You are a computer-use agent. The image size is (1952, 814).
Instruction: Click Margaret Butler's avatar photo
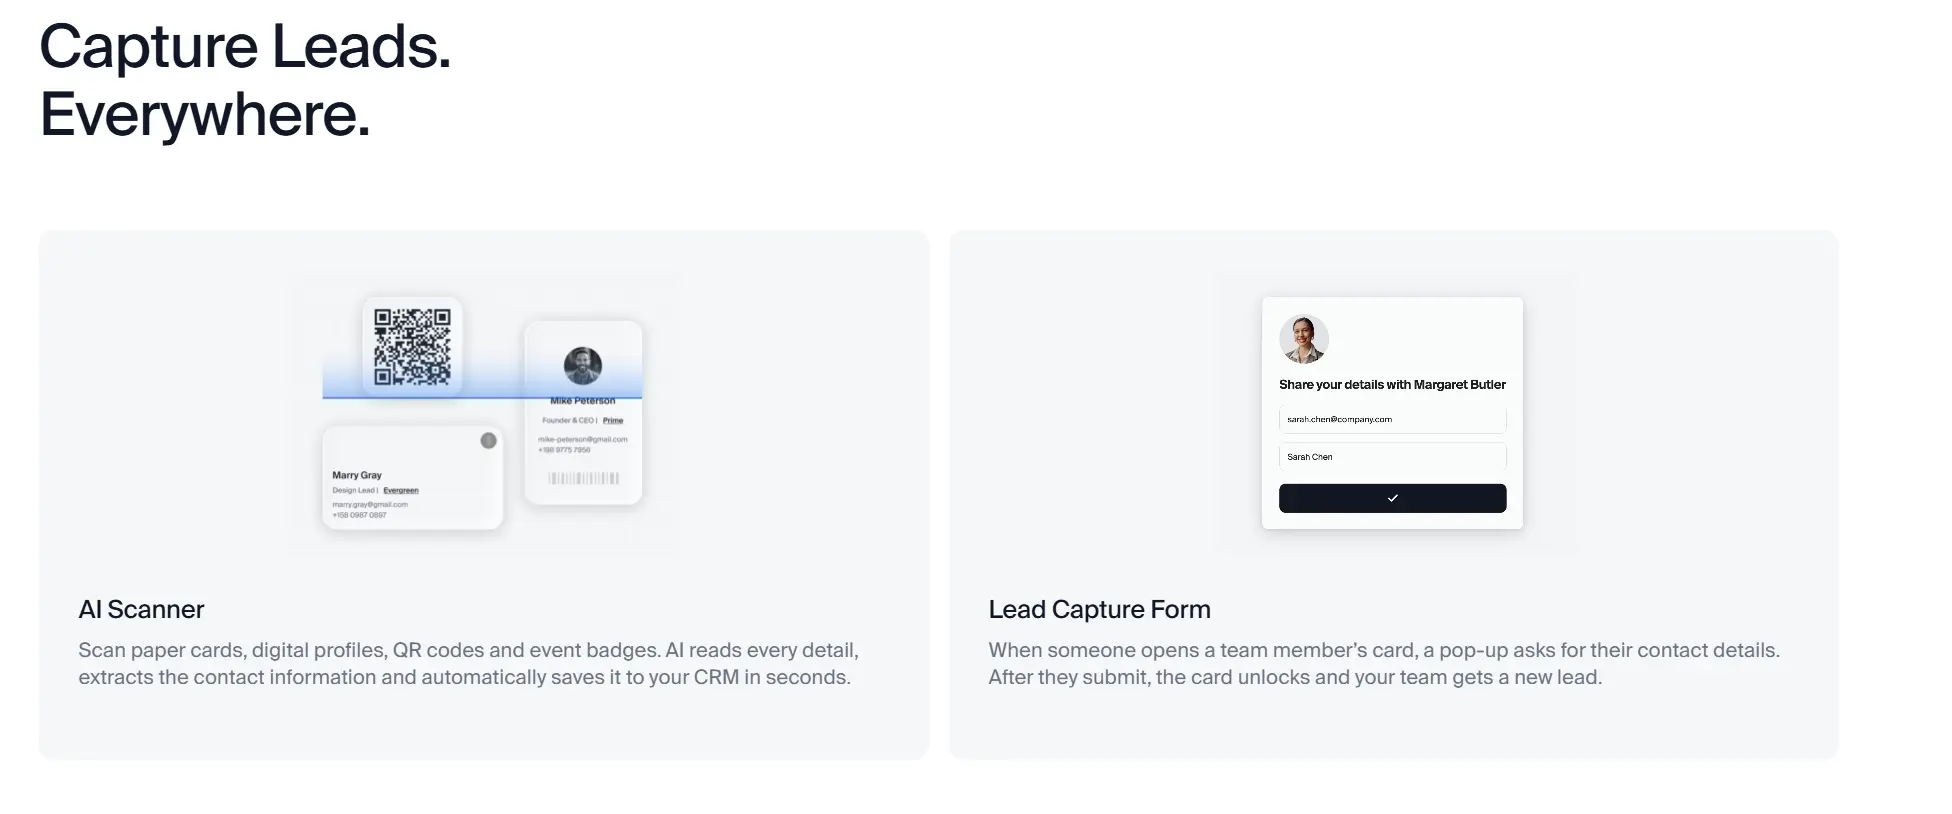pyautogui.click(x=1304, y=339)
